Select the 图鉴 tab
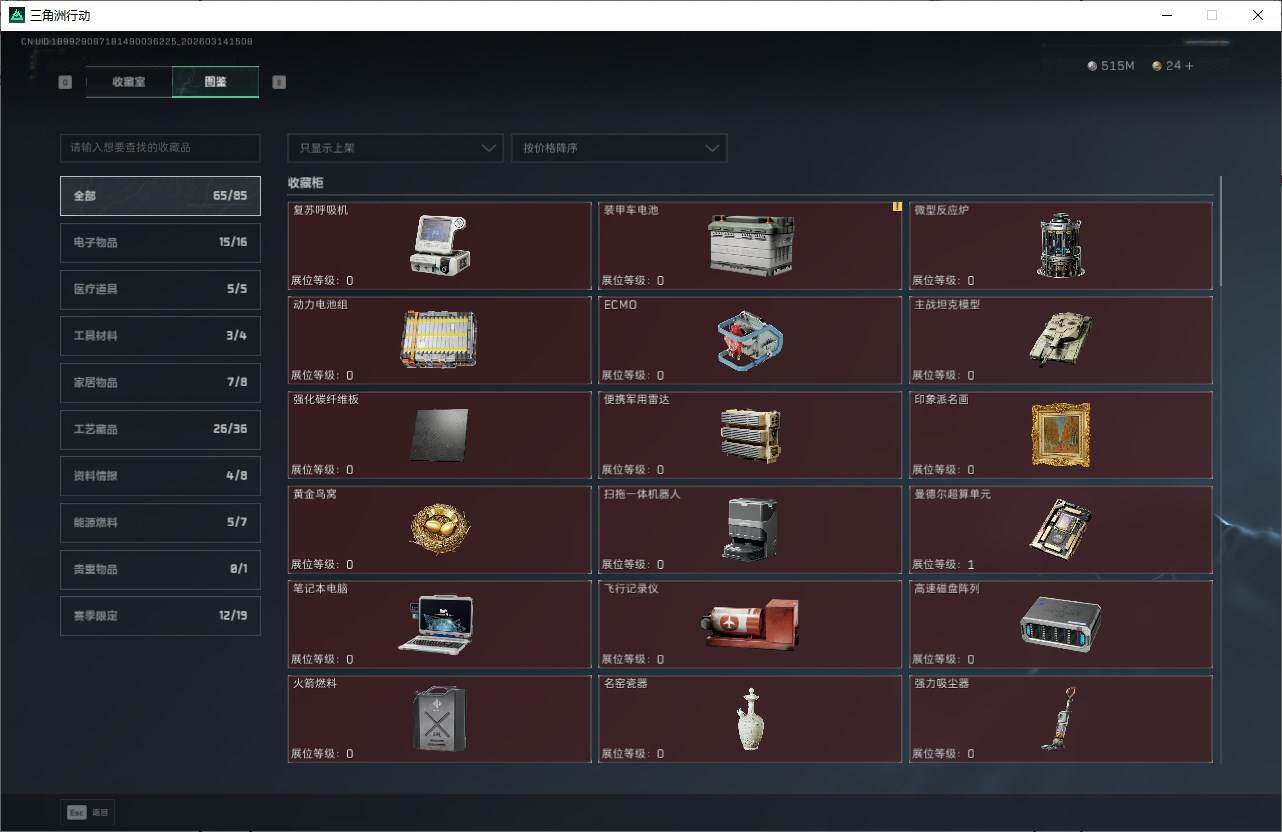 (x=215, y=82)
